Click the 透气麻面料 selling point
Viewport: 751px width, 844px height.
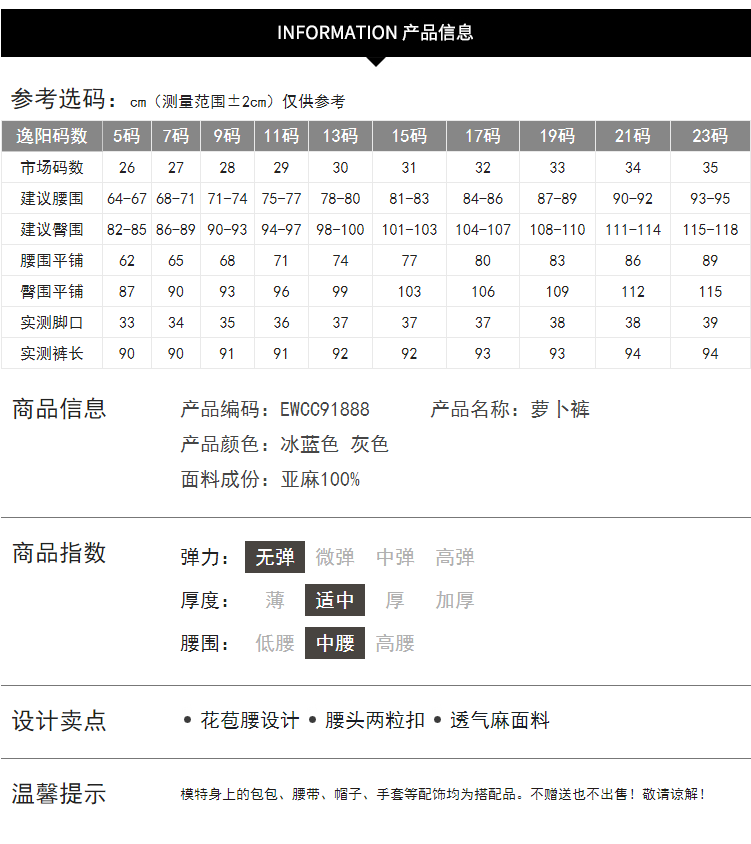pyautogui.click(x=500, y=720)
